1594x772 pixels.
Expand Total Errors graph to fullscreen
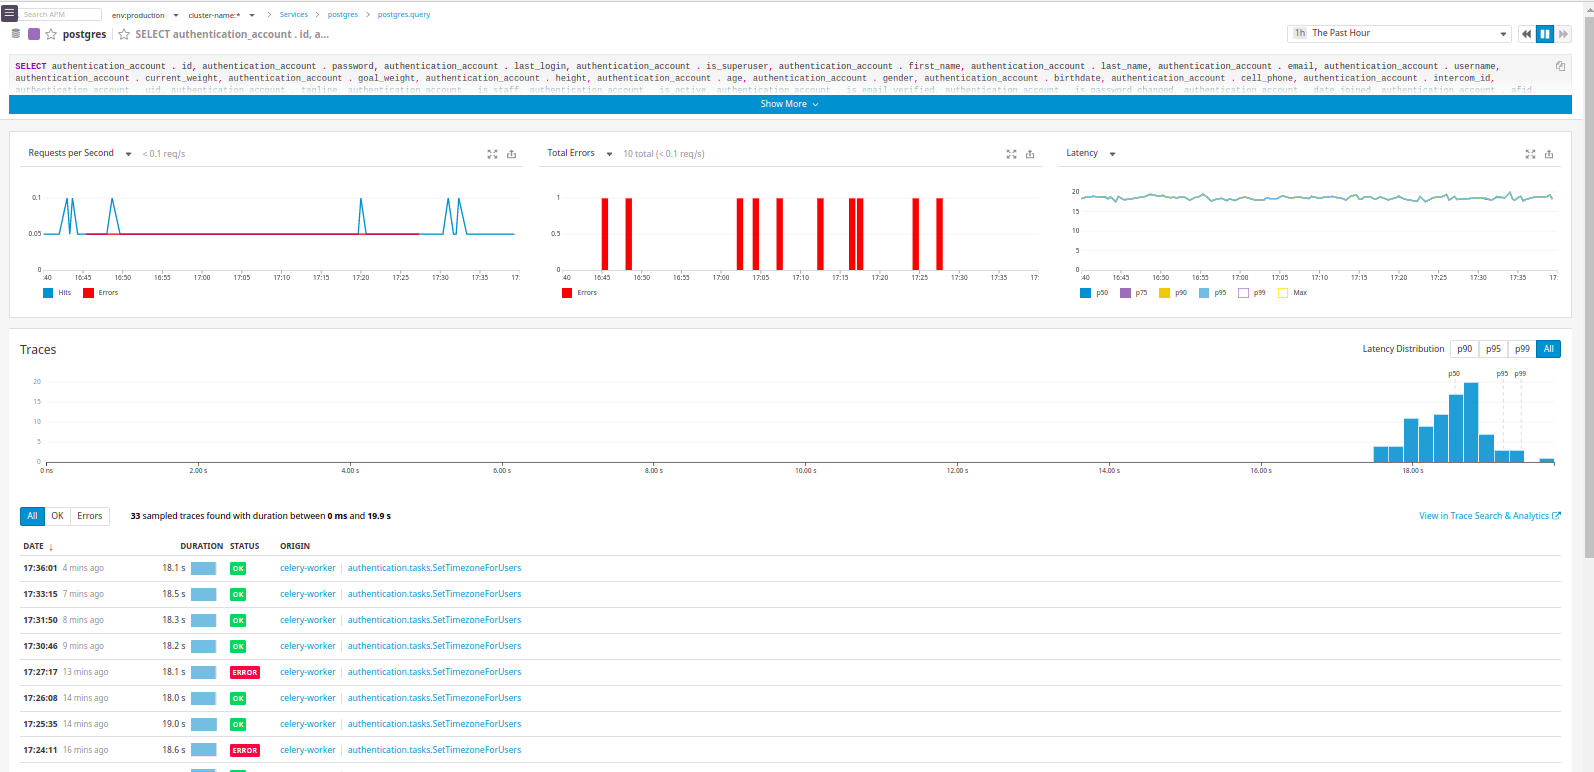[1011, 154]
